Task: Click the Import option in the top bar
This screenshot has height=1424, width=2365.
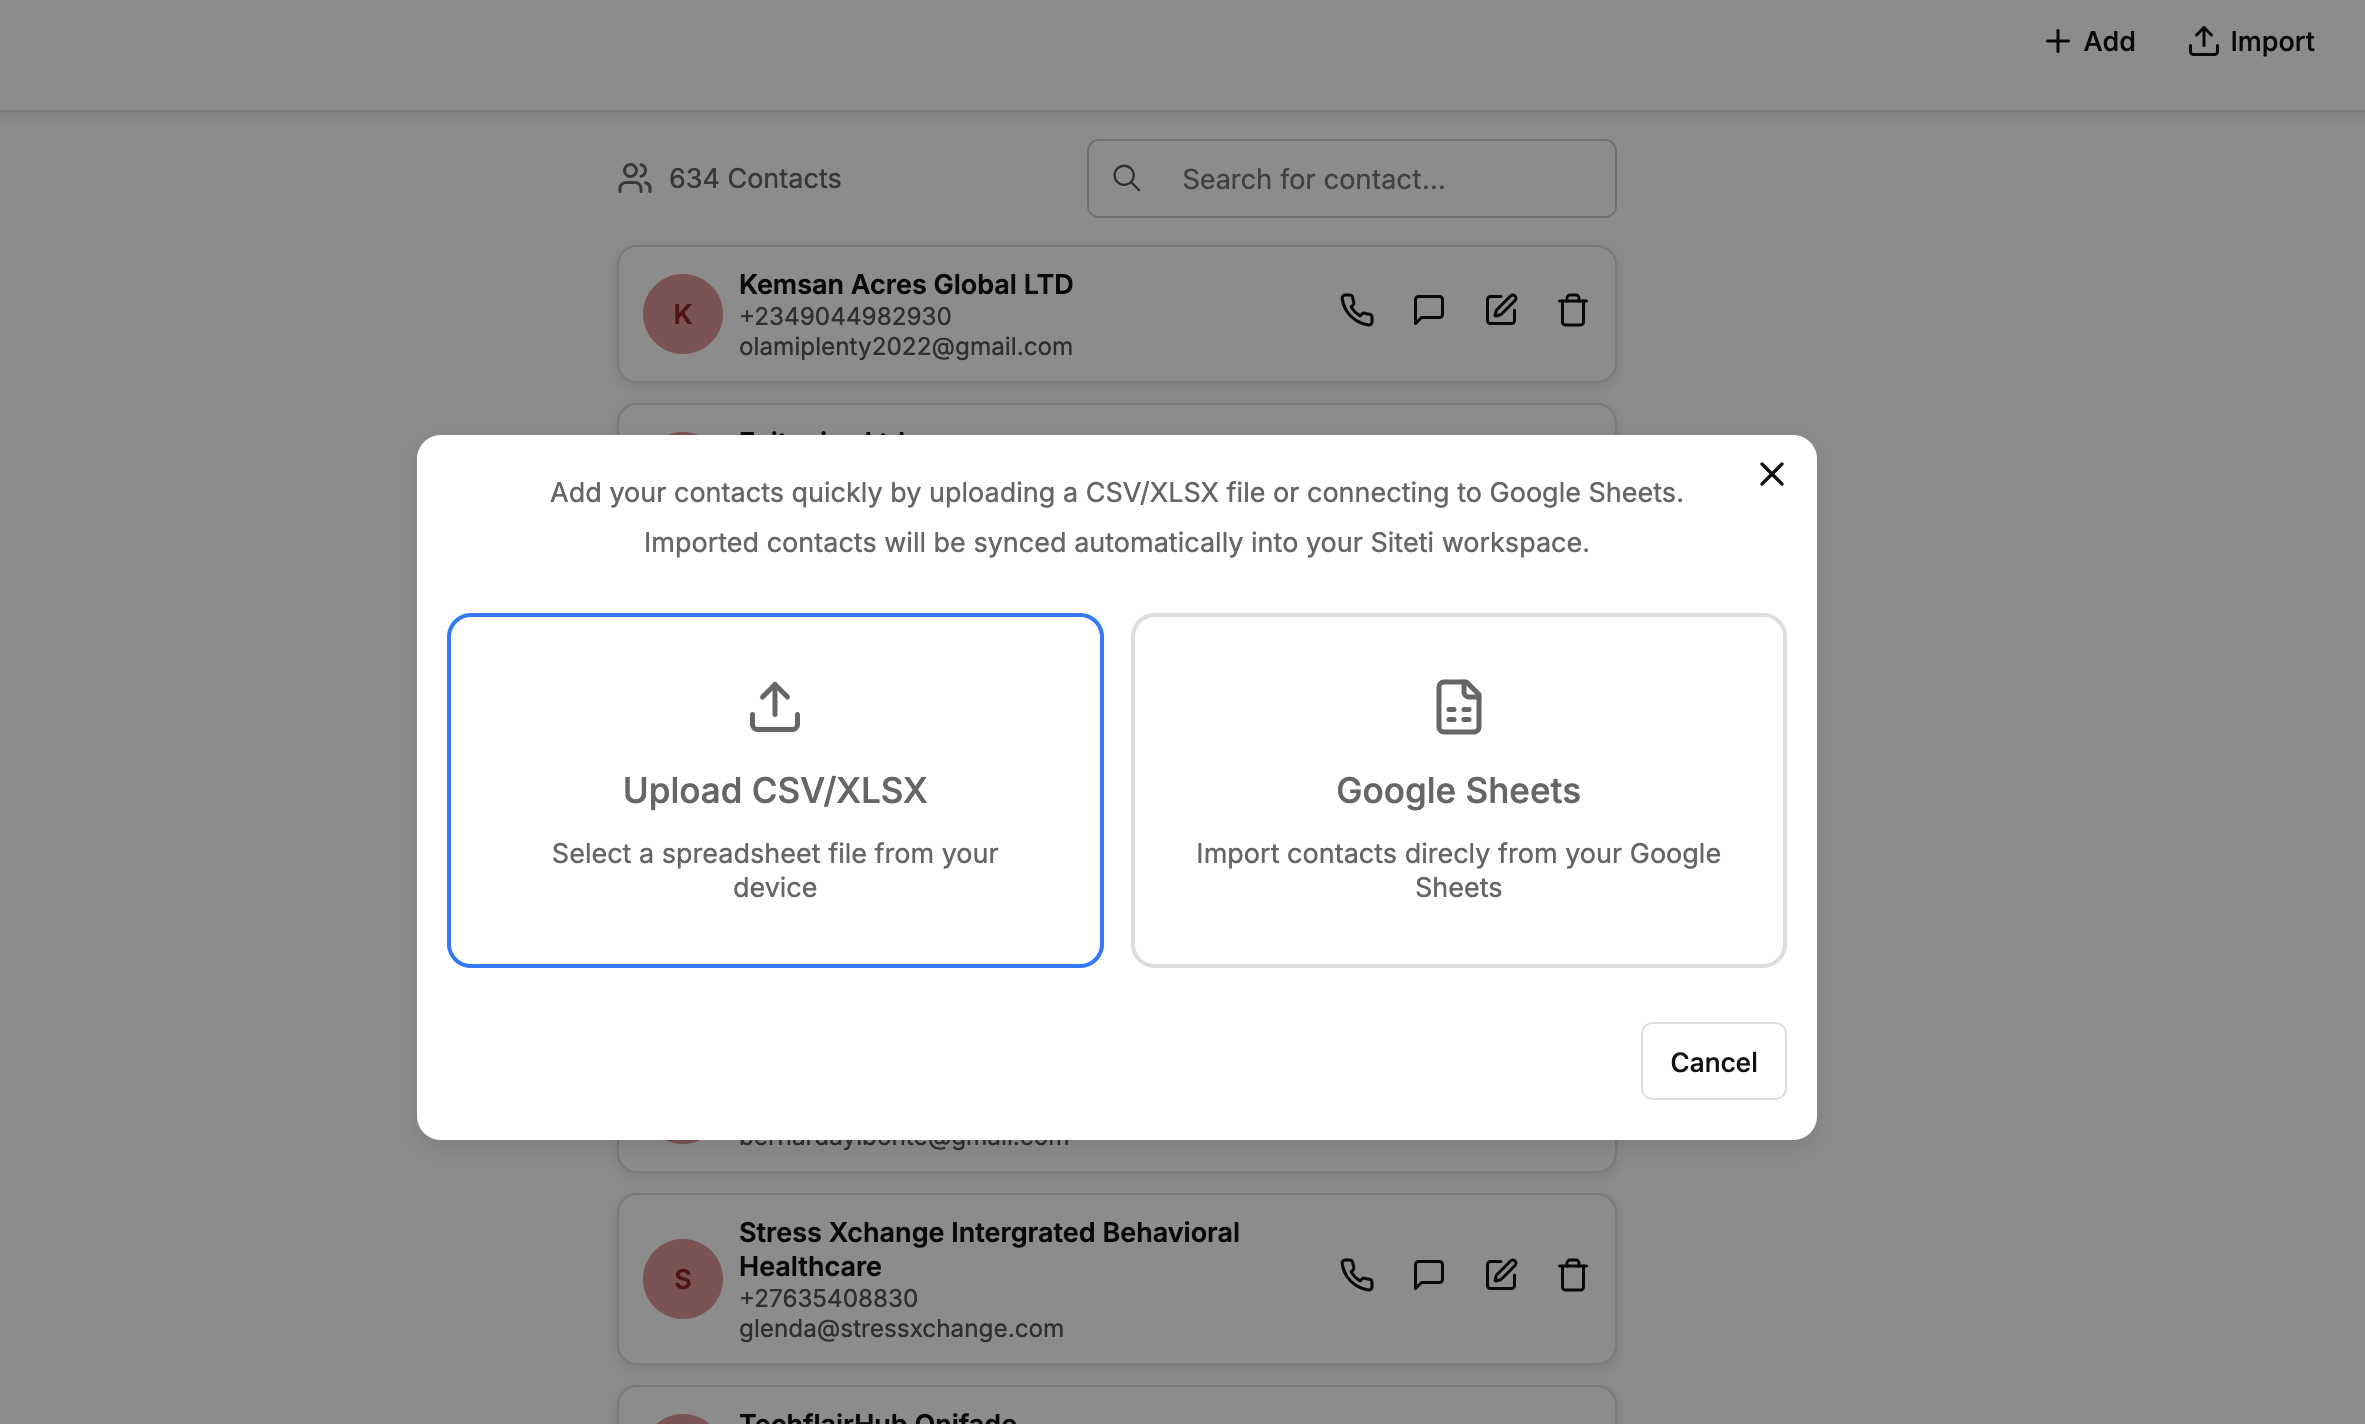Action: 2250,42
